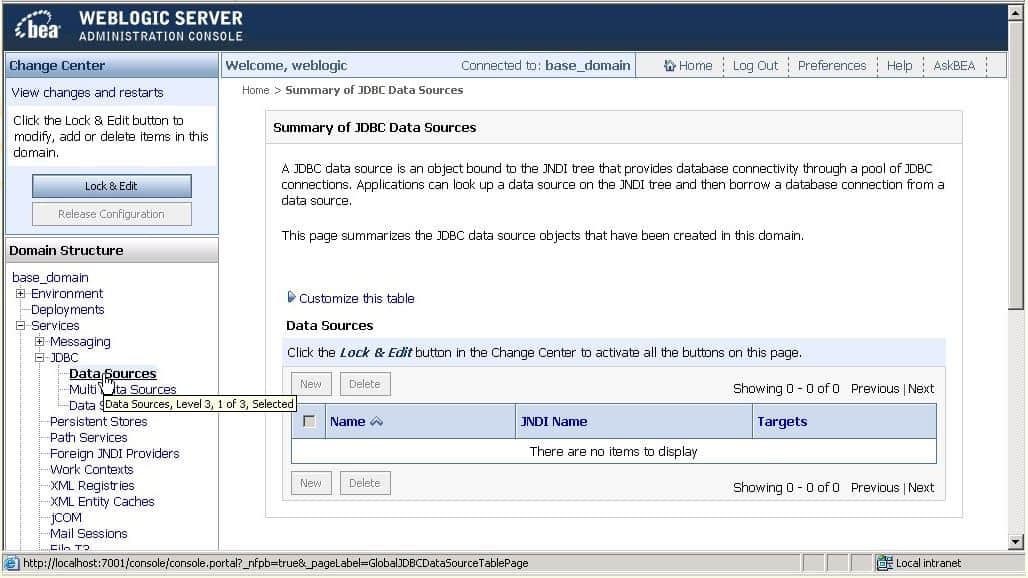The image size is (1028, 578).
Task: Open Path Services in the tree
Action: pos(89,437)
